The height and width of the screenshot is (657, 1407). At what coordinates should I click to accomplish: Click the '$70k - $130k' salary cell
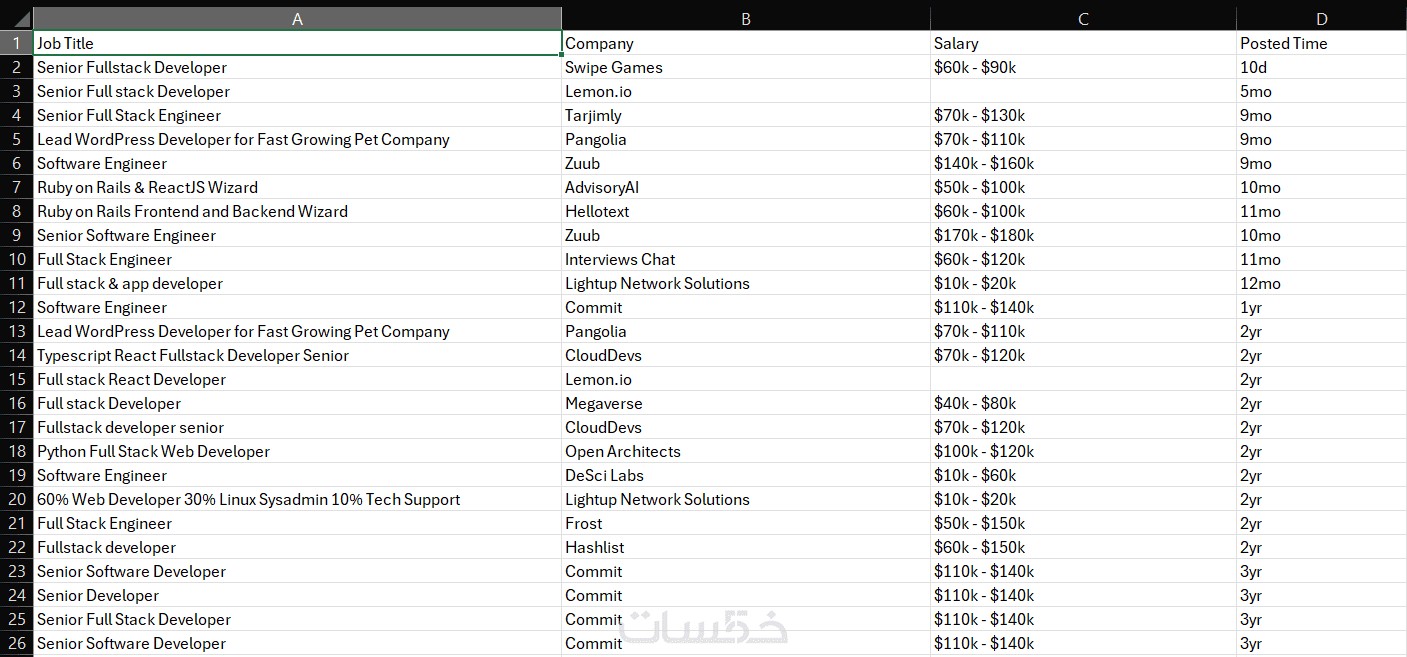pyautogui.click(x=1083, y=115)
